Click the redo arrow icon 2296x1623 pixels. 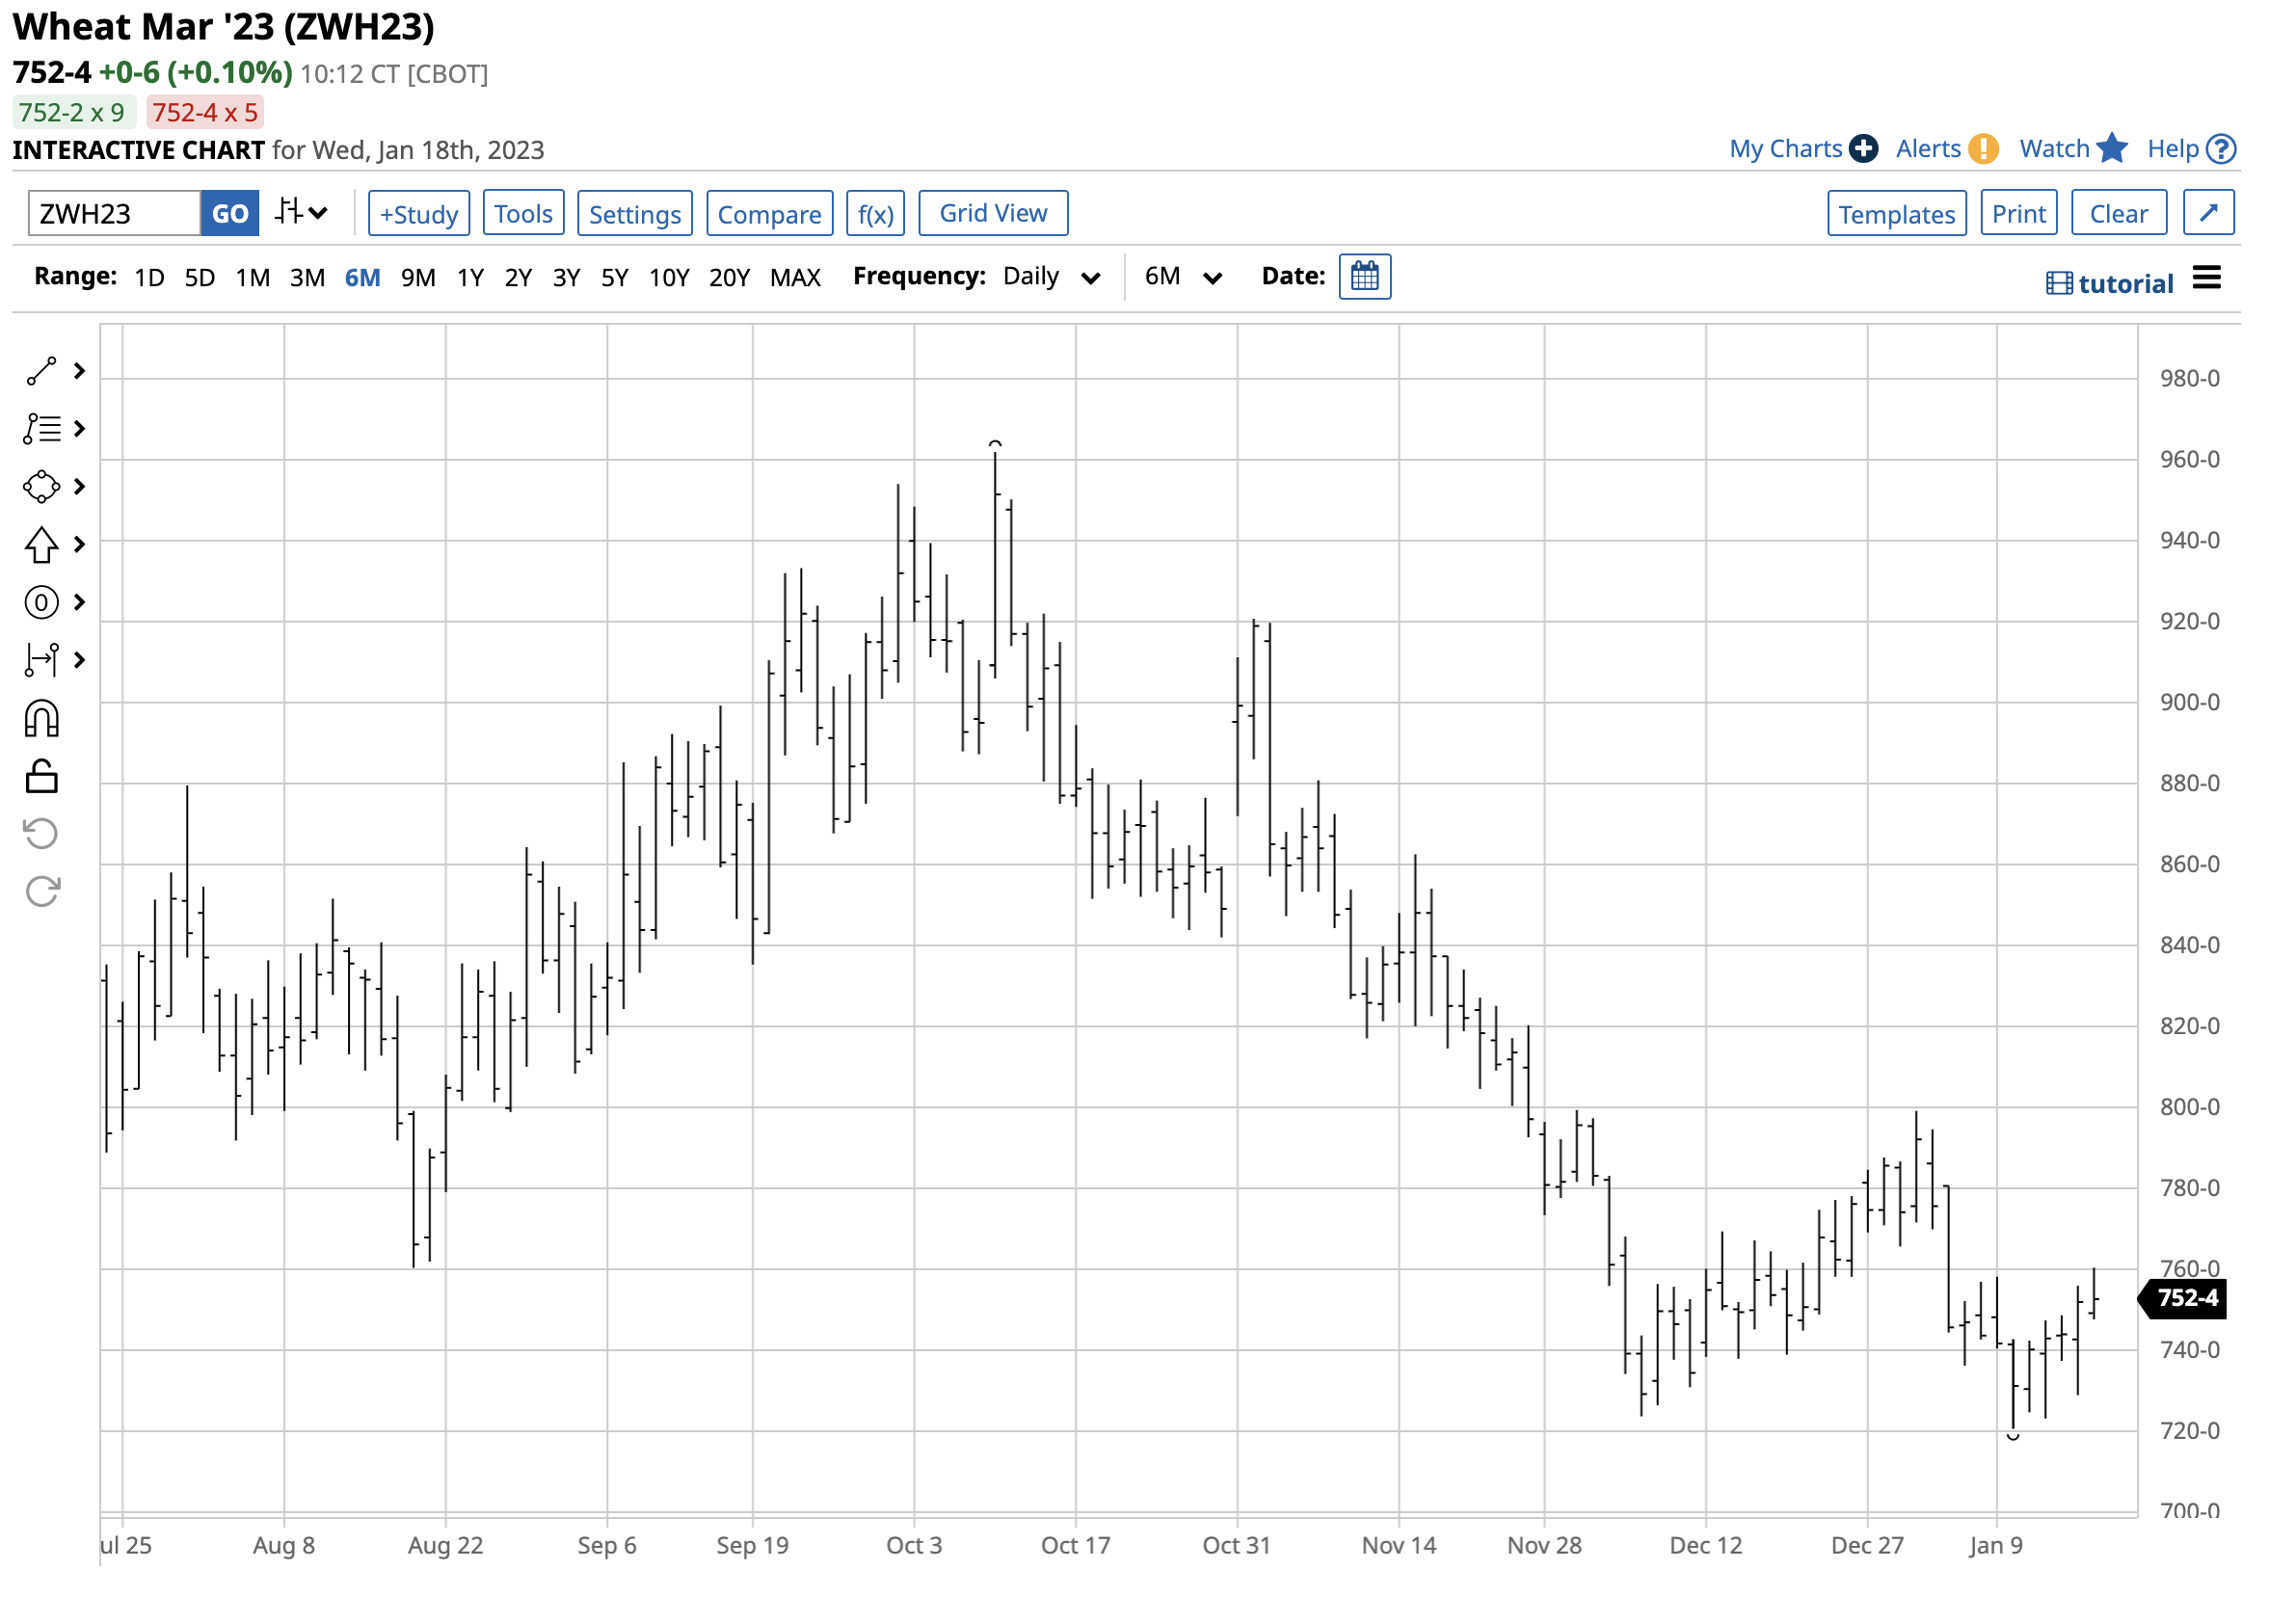(41, 891)
